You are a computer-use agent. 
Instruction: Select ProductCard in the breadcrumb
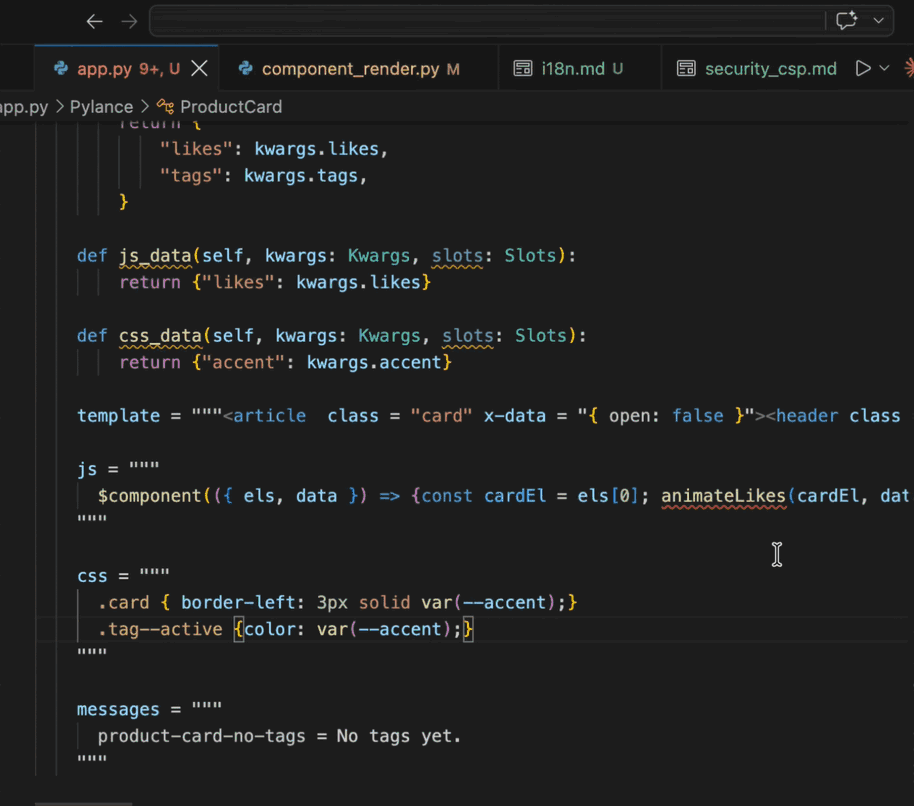tap(231, 107)
